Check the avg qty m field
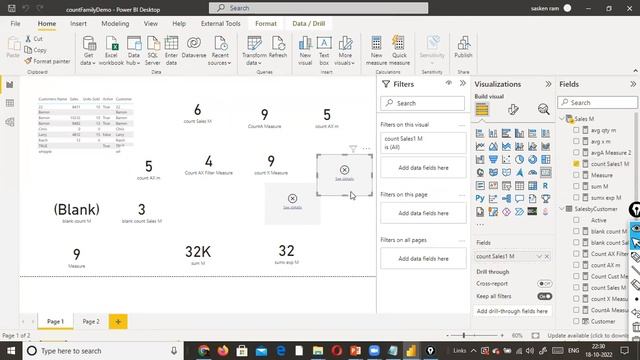 point(576,130)
